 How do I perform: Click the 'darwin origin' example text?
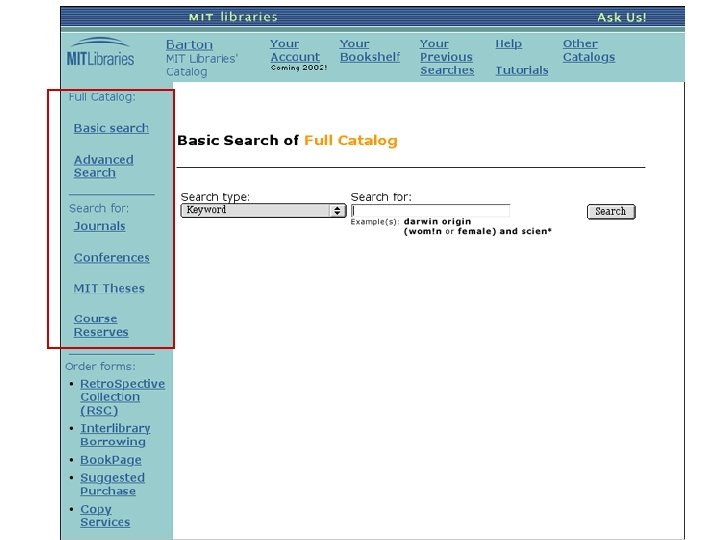[x=437, y=221]
